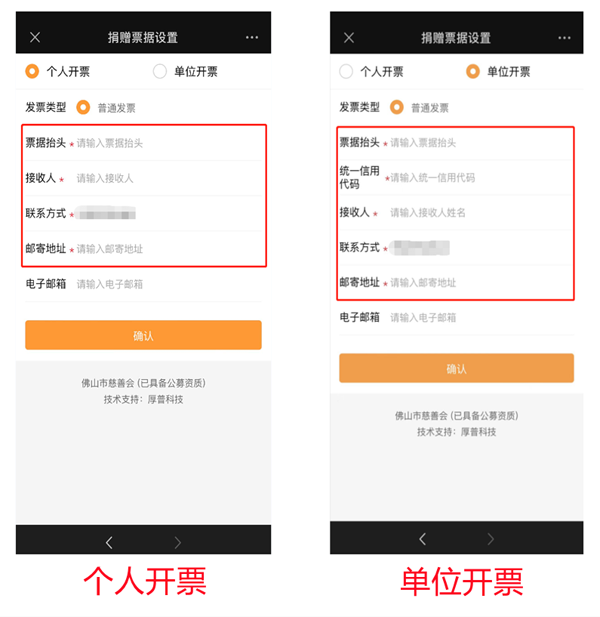
Task: Click 邮寄地址 field on left screen
Action: (168, 249)
